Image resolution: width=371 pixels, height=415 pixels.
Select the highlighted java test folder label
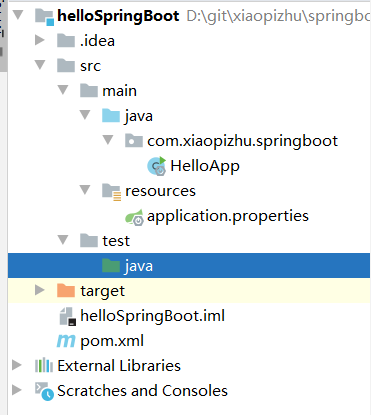(139, 266)
